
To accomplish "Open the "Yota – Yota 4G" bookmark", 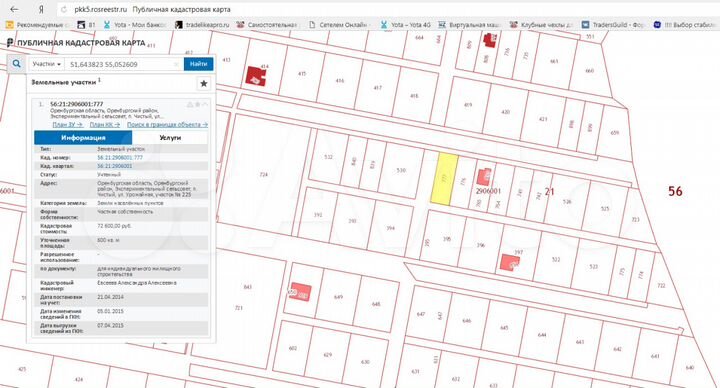I will coord(406,25).
